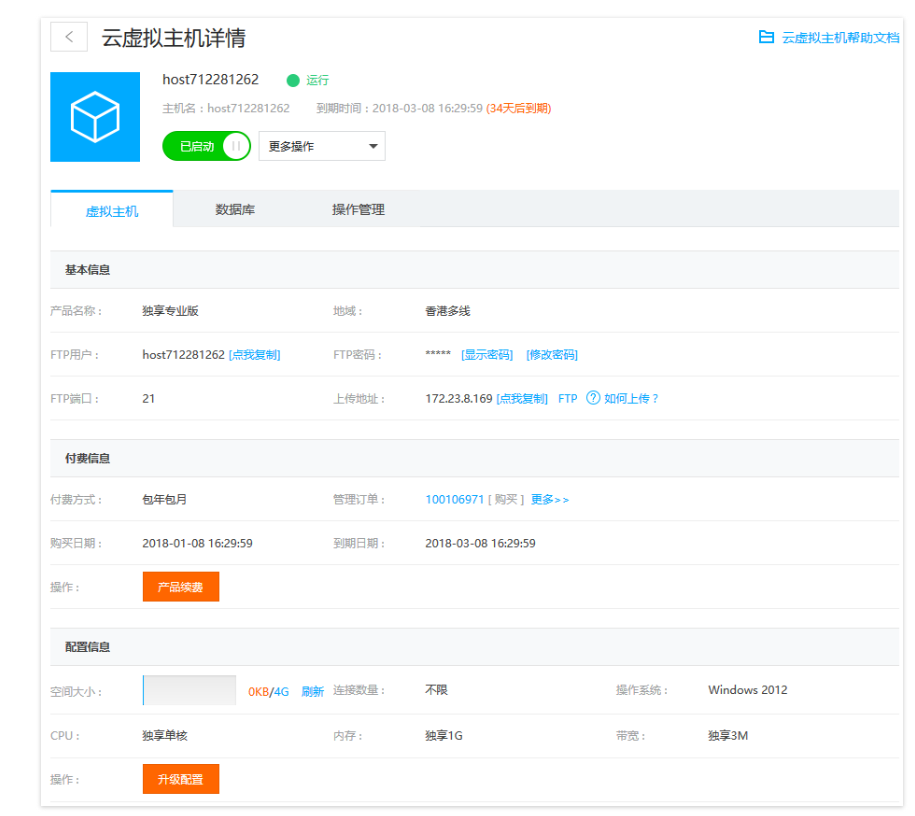
Task: Click the 升级配置 button
Action: tap(181, 779)
